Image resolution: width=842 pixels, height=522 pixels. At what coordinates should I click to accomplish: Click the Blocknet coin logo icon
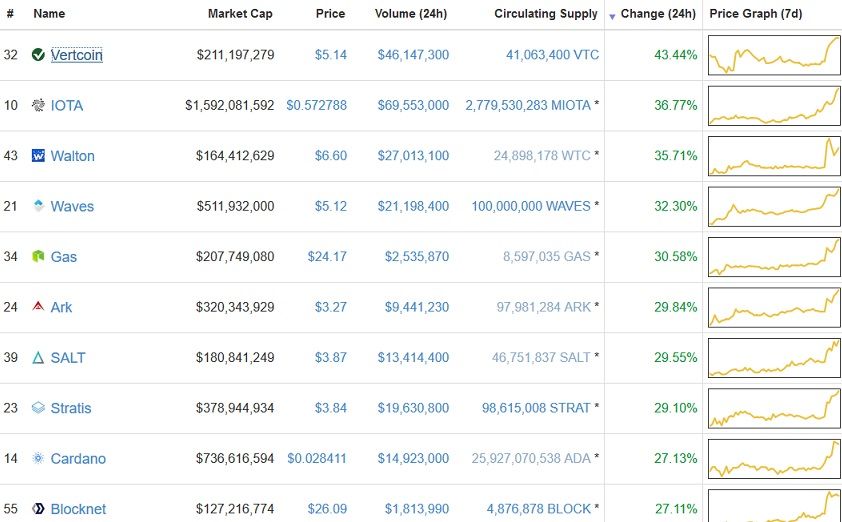[38, 509]
